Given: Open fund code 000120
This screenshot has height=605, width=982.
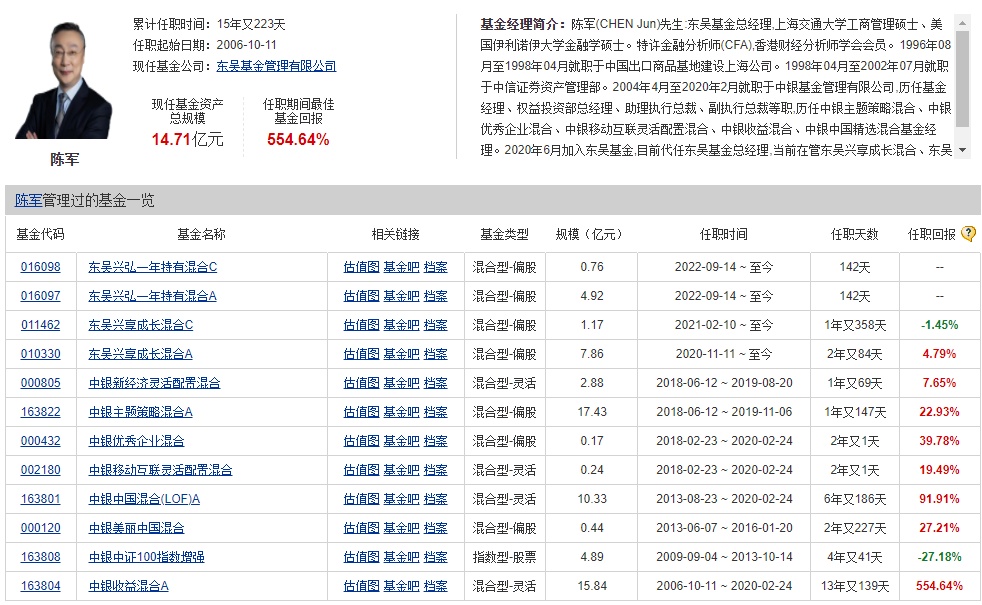Looking at the screenshot, I should point(41,528).
